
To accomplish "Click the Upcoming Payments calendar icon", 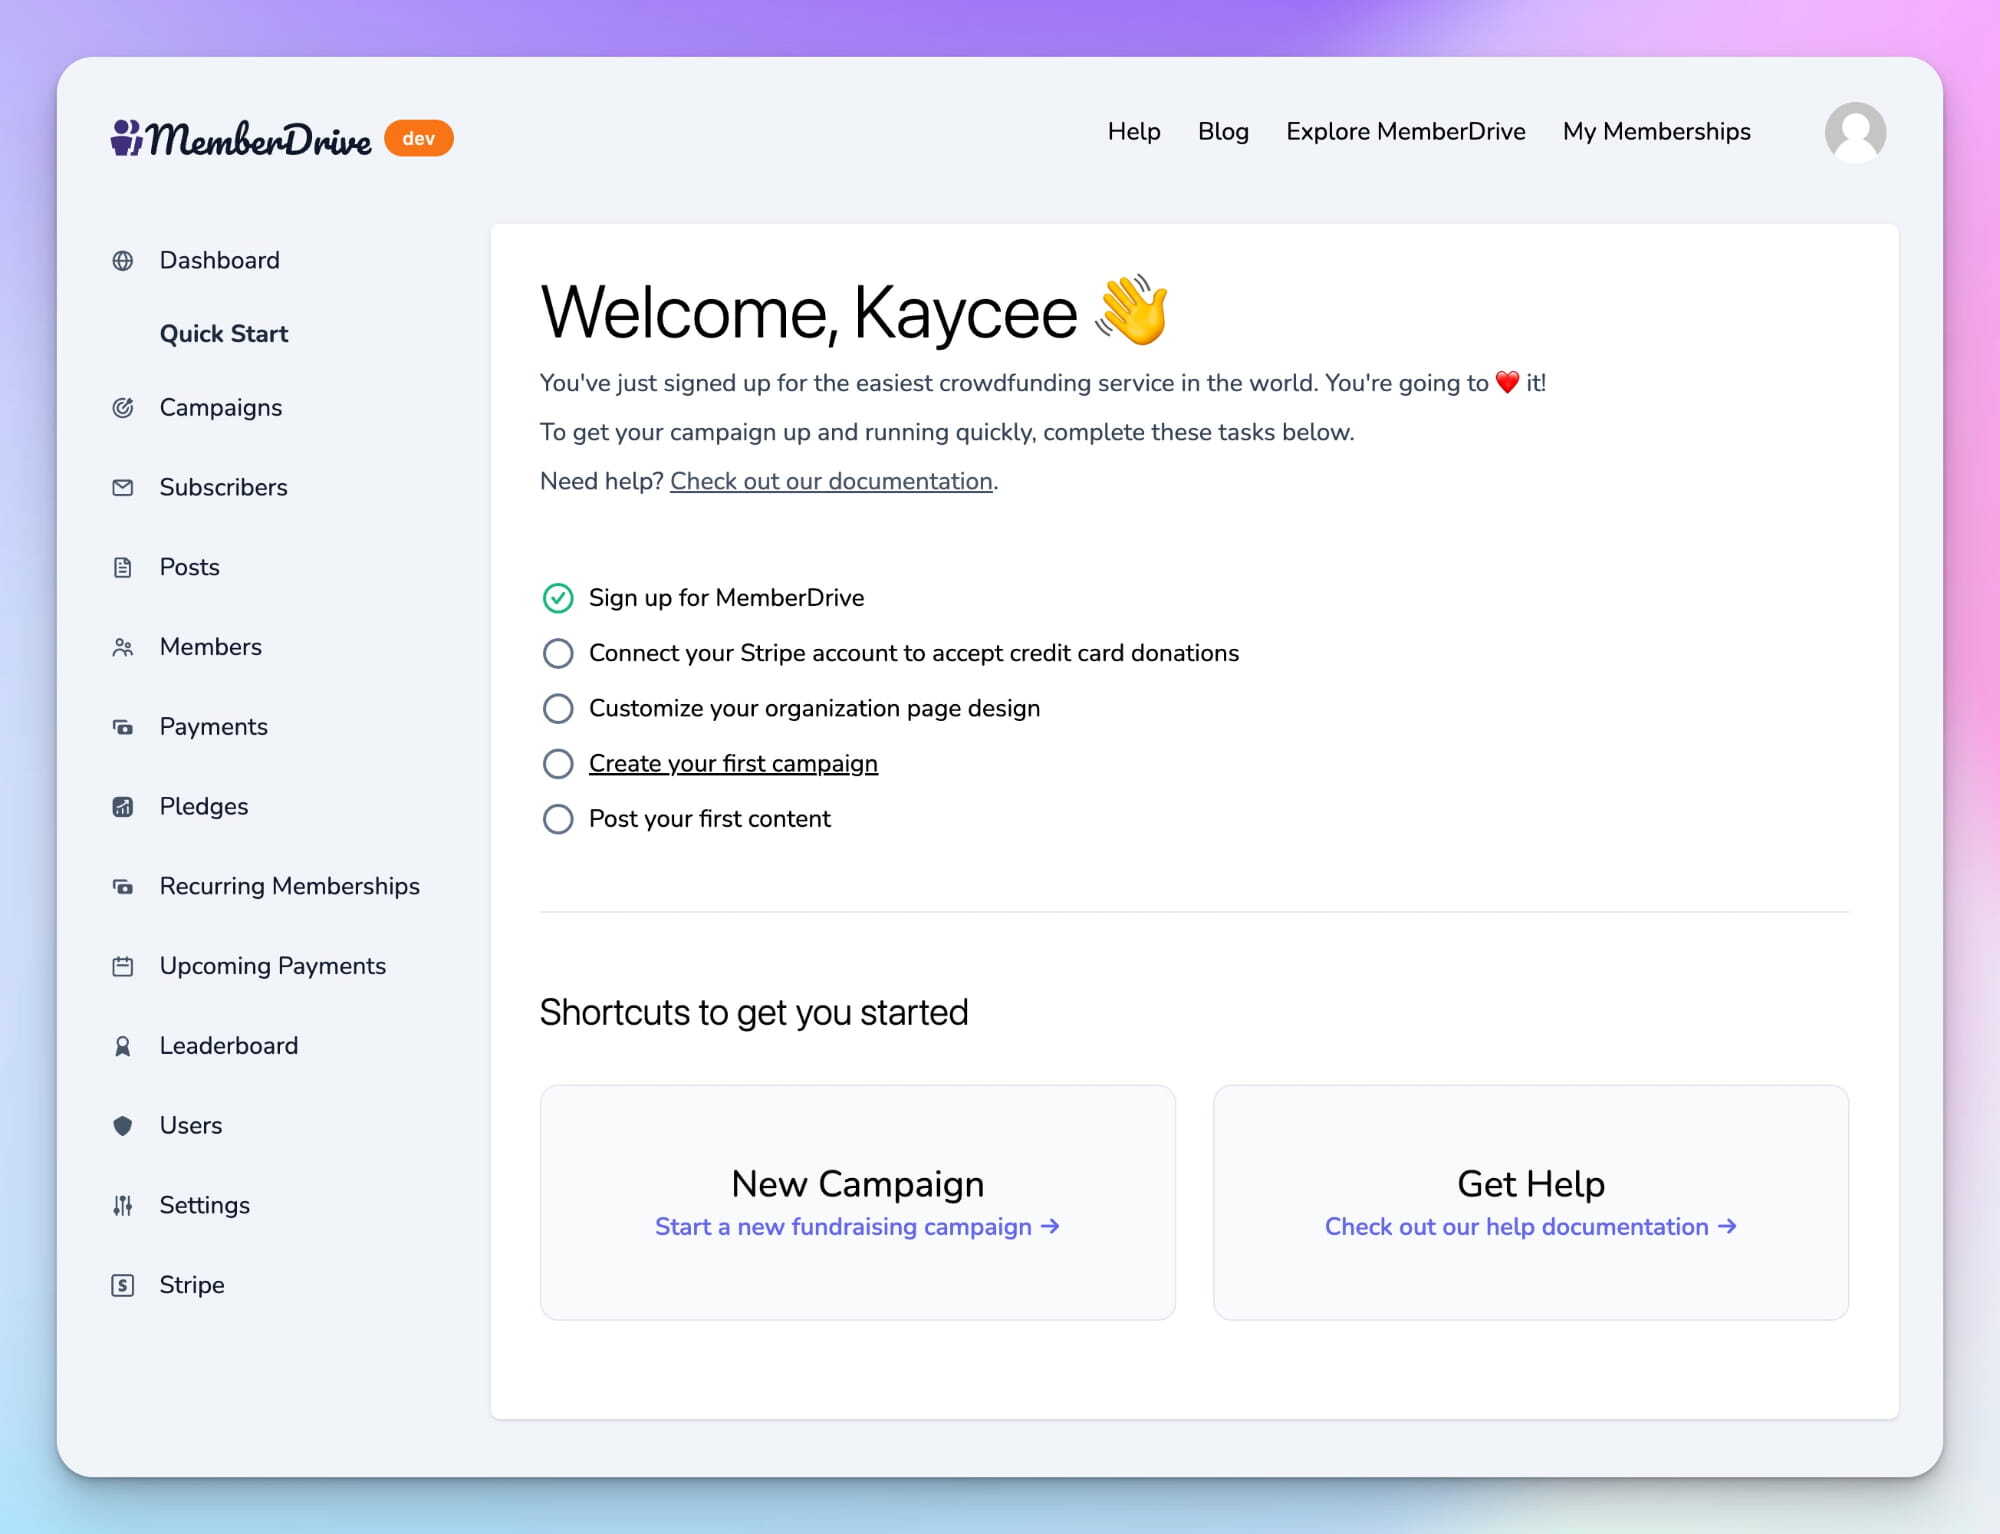I will tap(123, 967).
